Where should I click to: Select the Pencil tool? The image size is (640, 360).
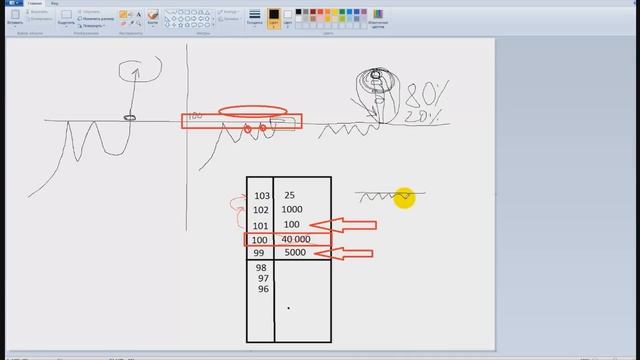tap(123, 14)
